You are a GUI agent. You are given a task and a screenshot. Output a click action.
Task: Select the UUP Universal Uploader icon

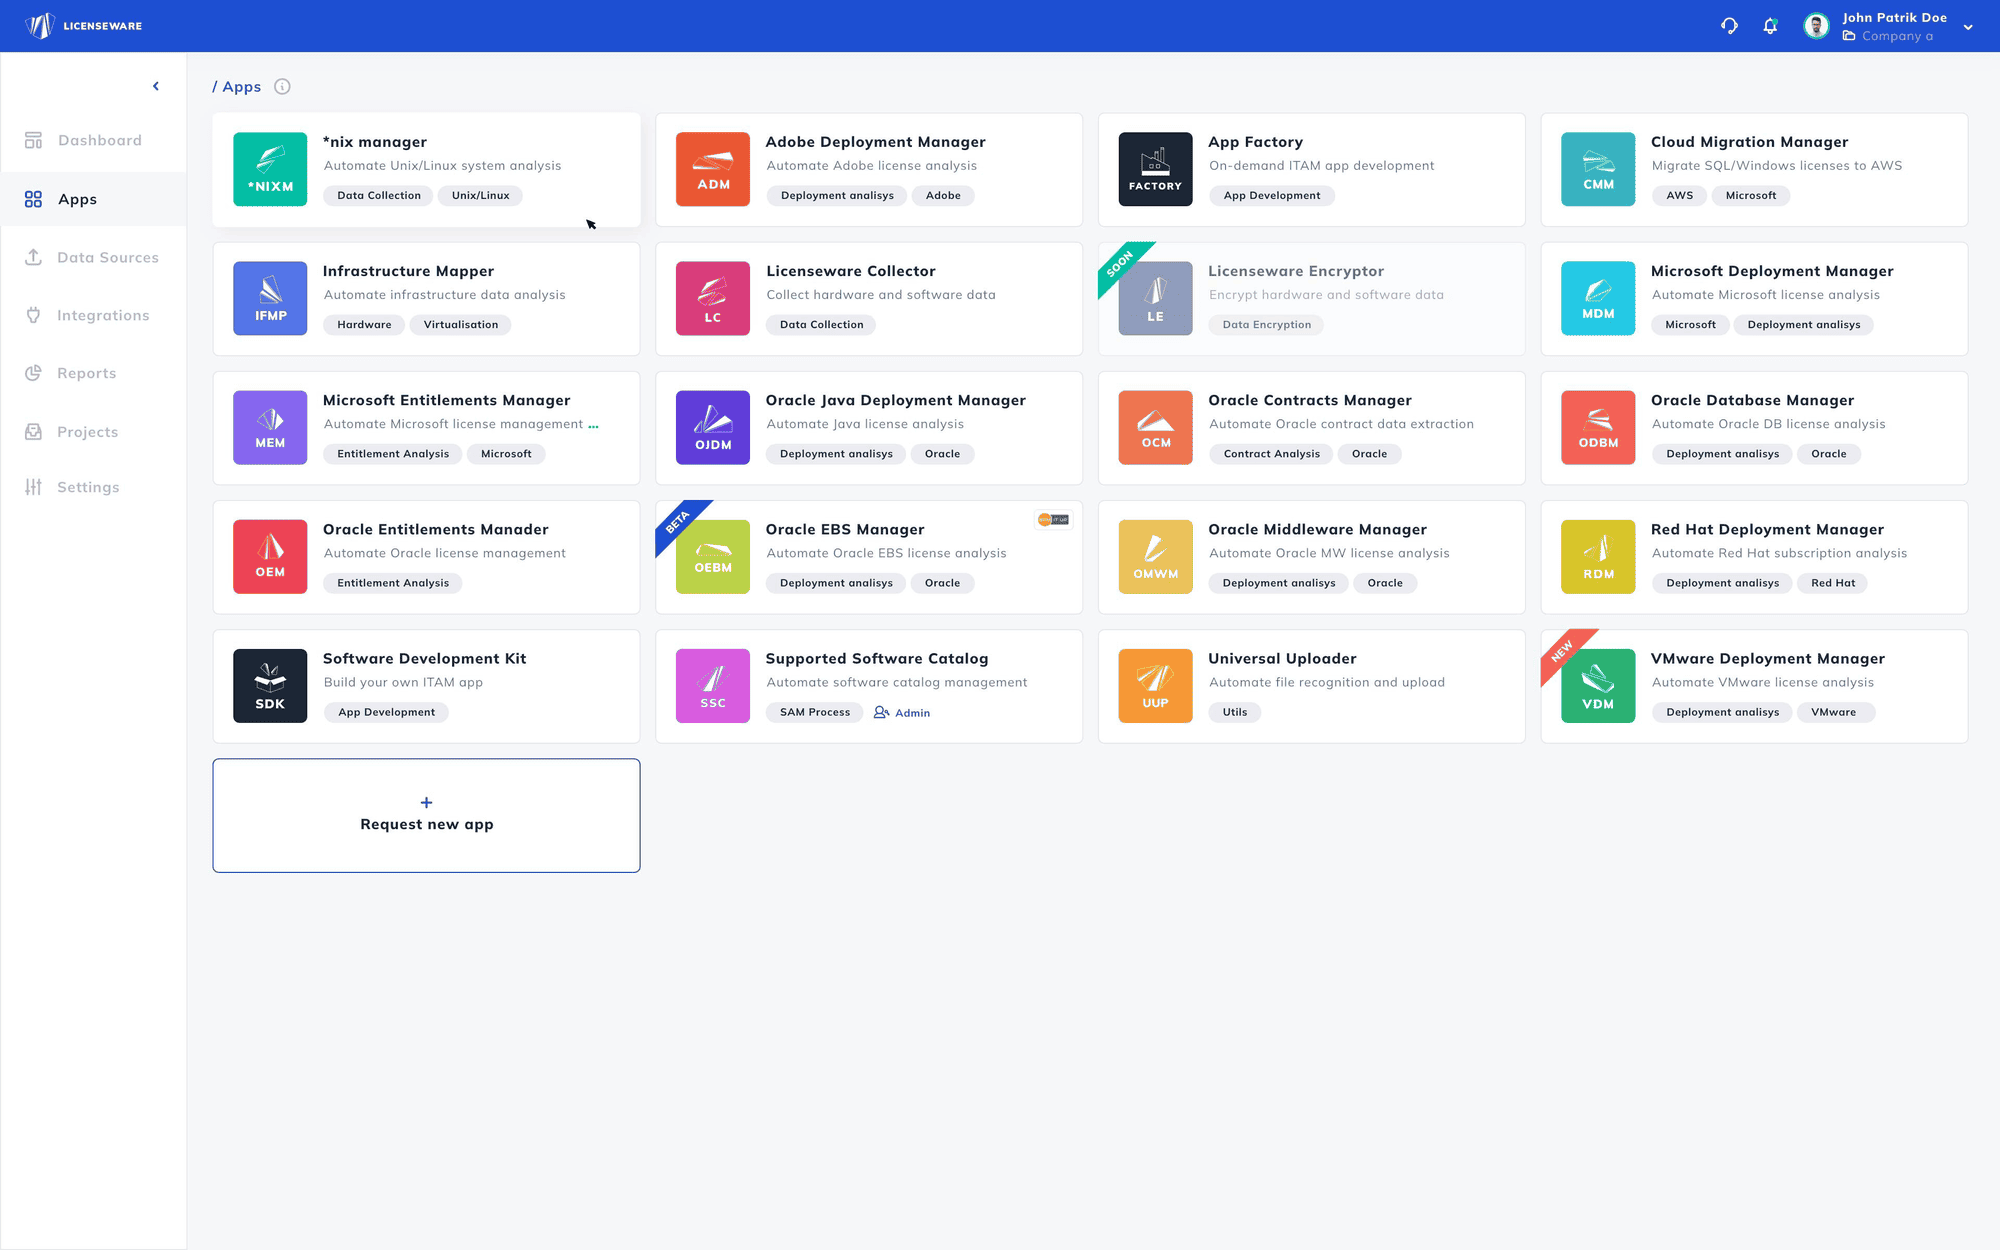(x=1155, y=686)
